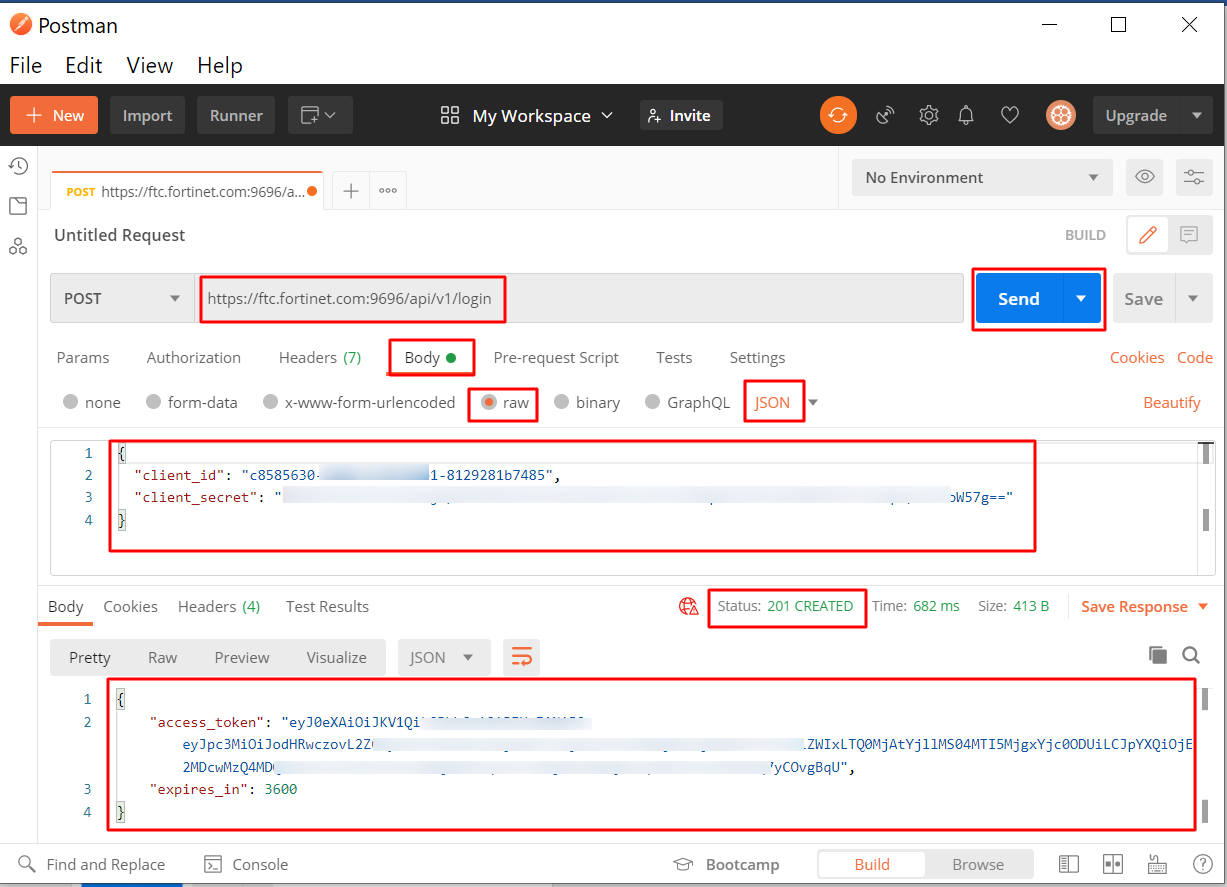Viewport: 1227px width, 887px height.
Task: Open the POST method dropdown
Action: point(122,298)
